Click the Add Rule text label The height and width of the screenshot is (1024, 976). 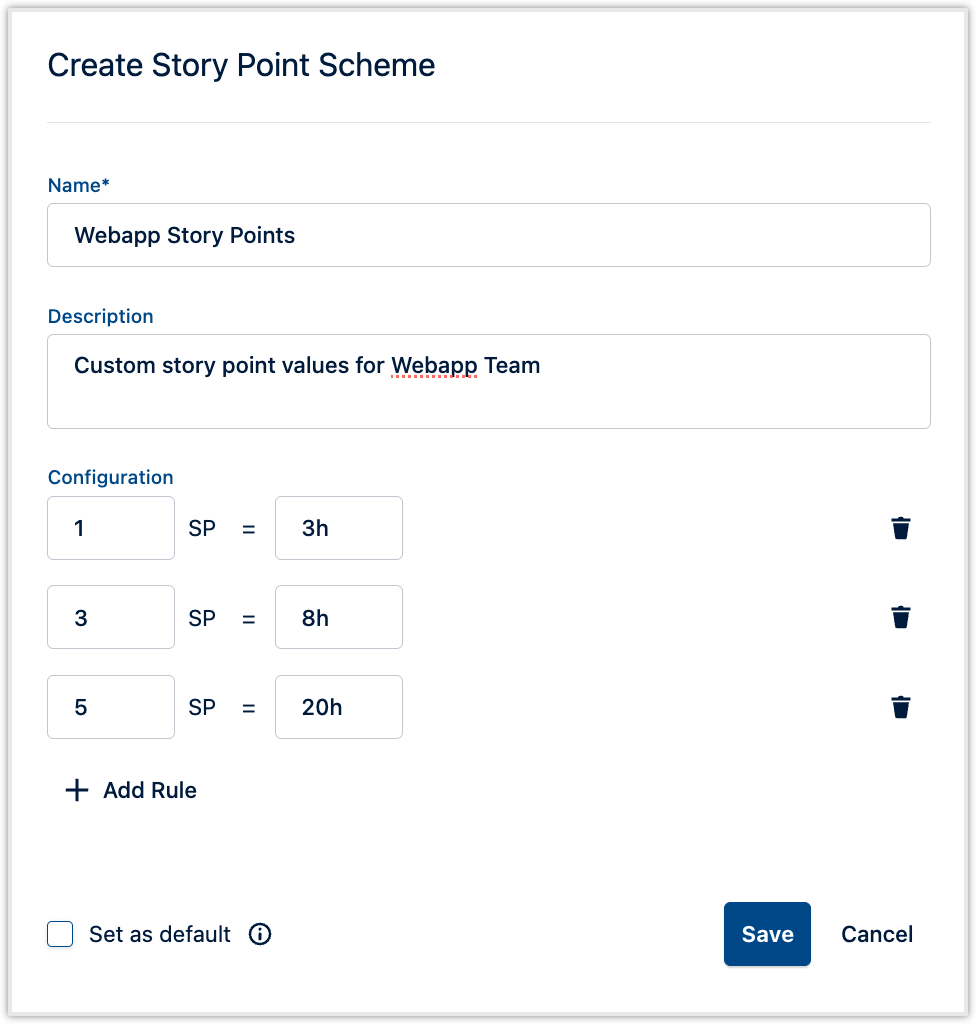click(x=150, y=790)
